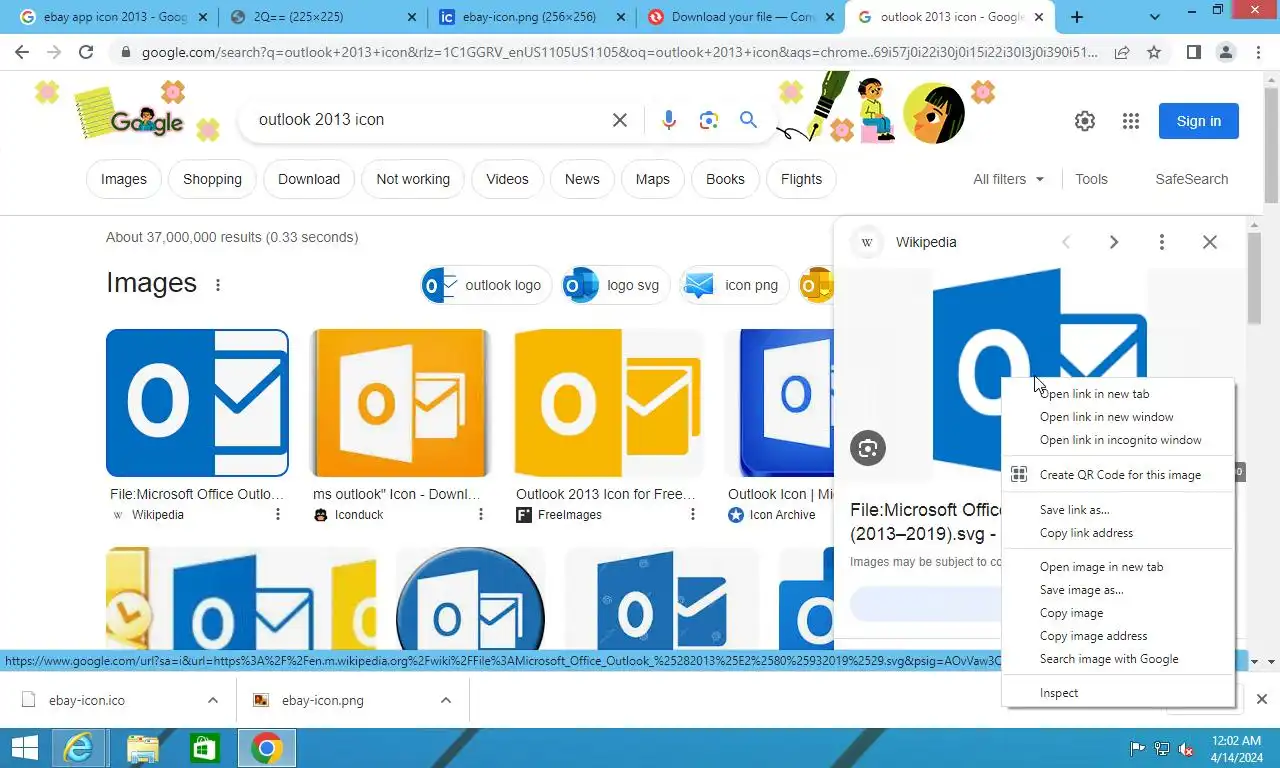Open the Tools options

click(1091, 179)
